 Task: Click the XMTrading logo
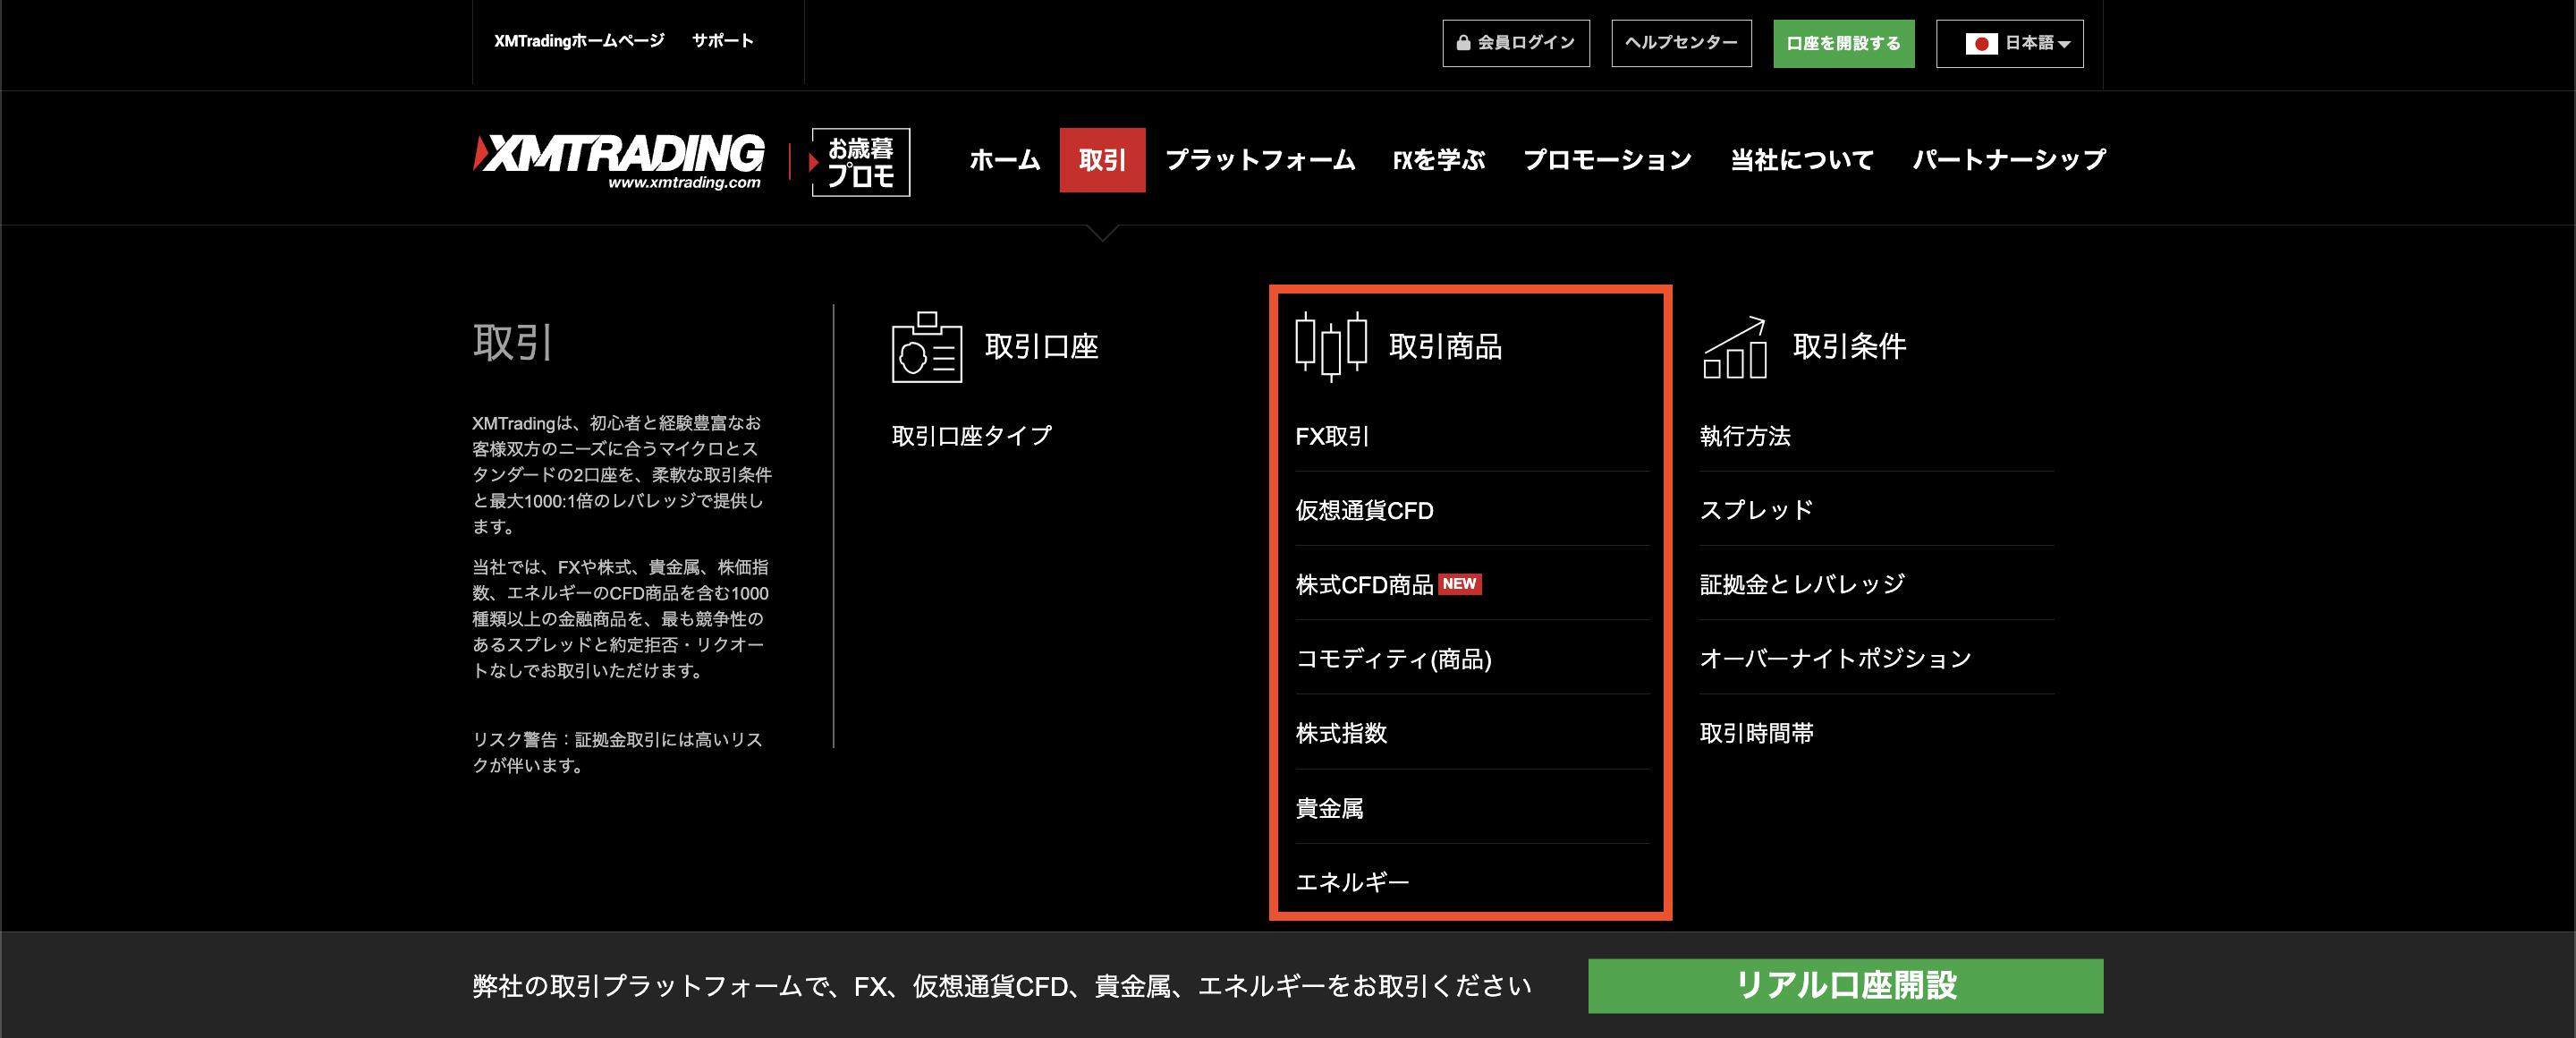click(619, 161)
